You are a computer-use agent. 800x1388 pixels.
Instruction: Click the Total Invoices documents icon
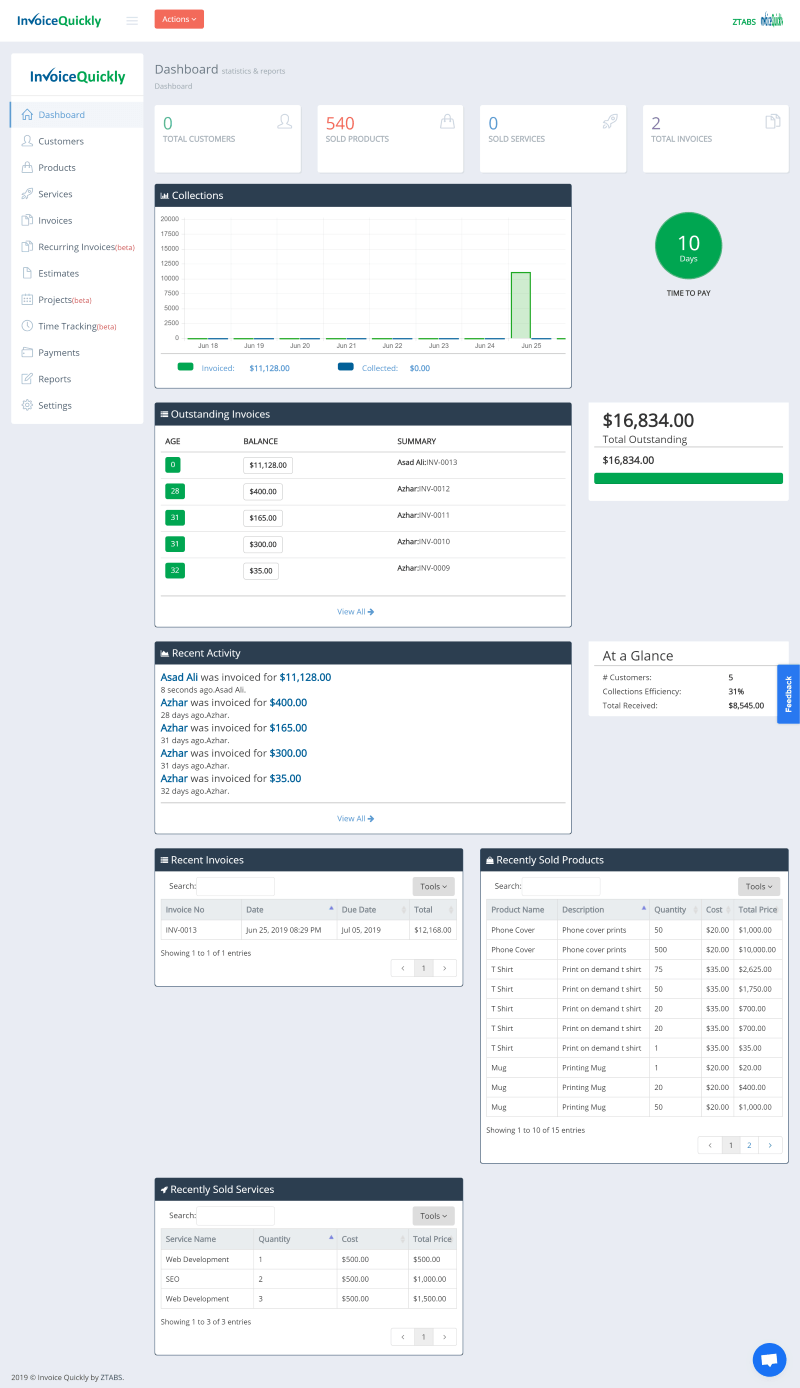point(773,121)
